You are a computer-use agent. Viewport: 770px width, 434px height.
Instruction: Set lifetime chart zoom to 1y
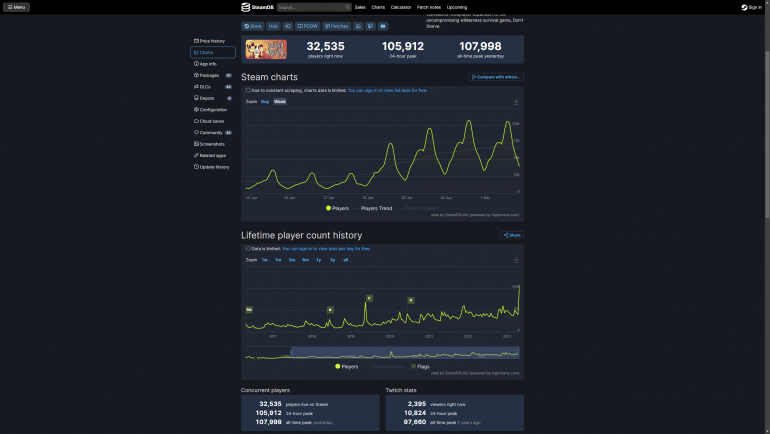click(319, 260)
